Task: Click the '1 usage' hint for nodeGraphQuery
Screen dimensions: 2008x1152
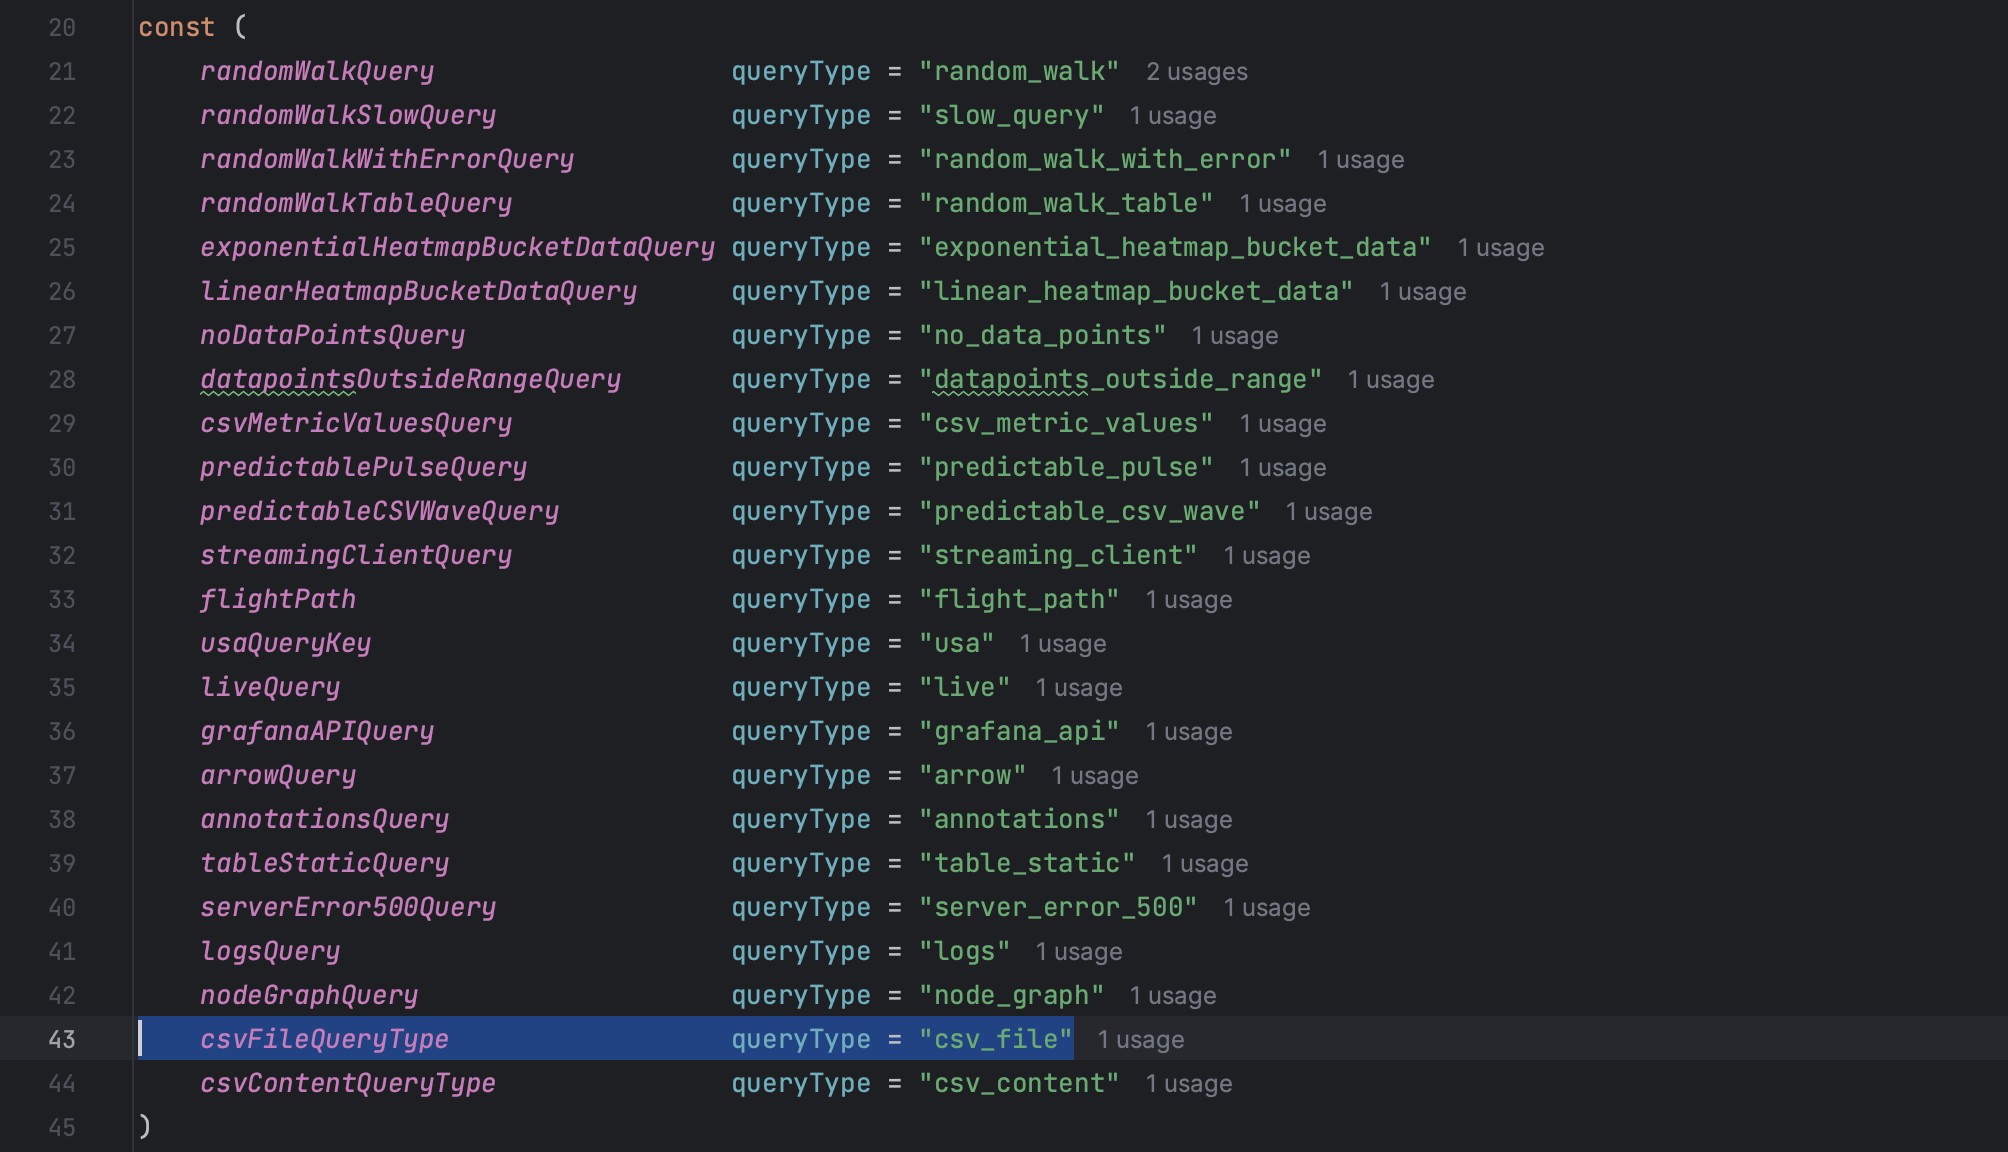Action: (1174, 995)
